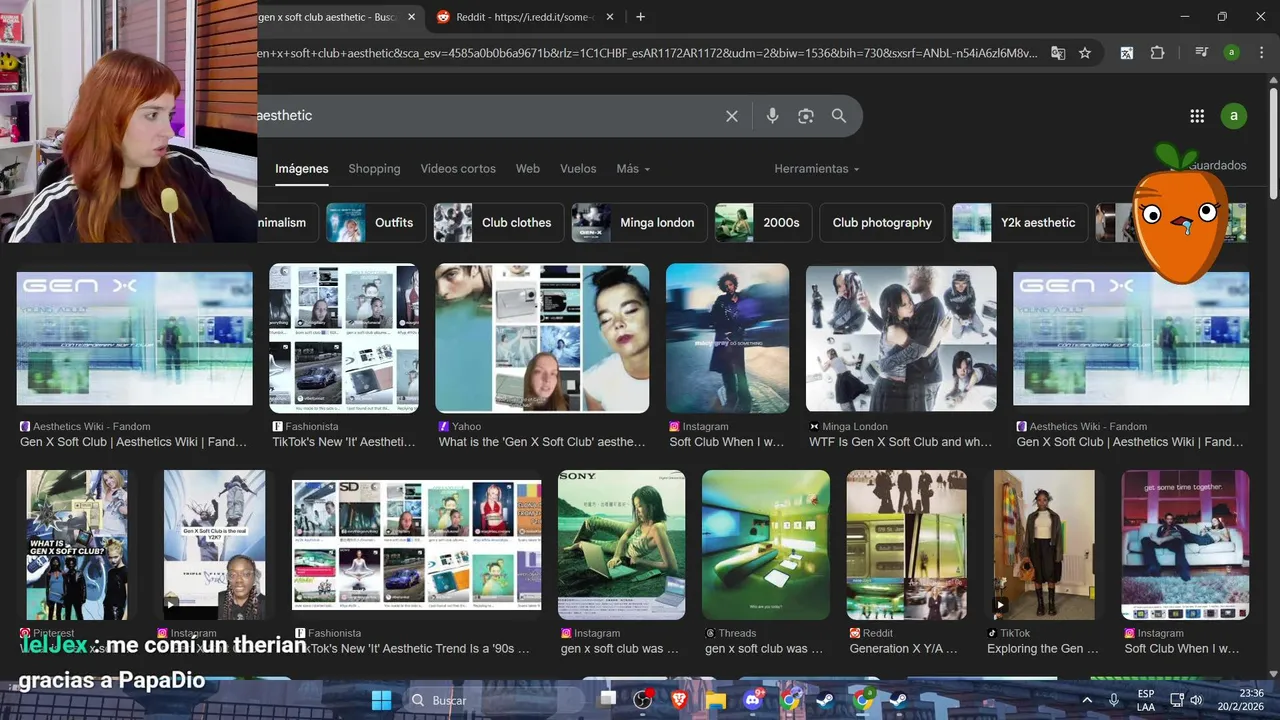The width and height of the screenshot is (1280, 720).
Task: Switch to the Videos cortos tab
Action: (458, 169)
